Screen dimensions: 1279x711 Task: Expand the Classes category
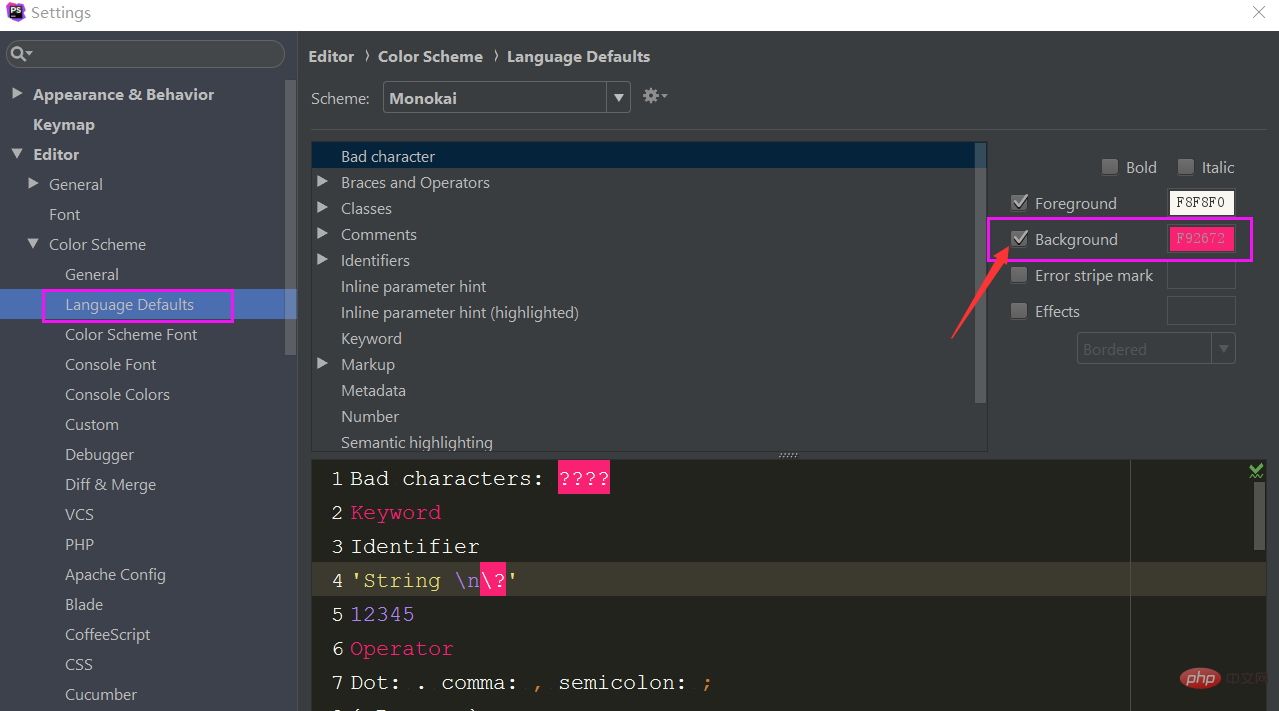(323, 208)
